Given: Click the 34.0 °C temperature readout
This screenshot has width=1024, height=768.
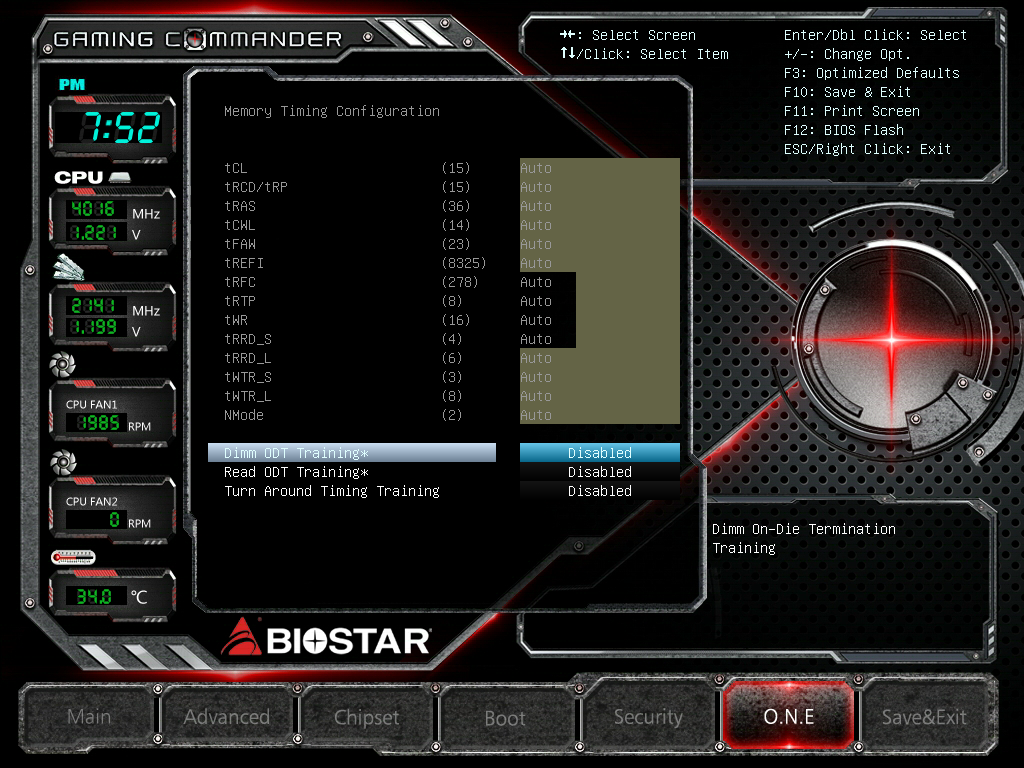Looking at the screenshot, I should pos(95,596).
